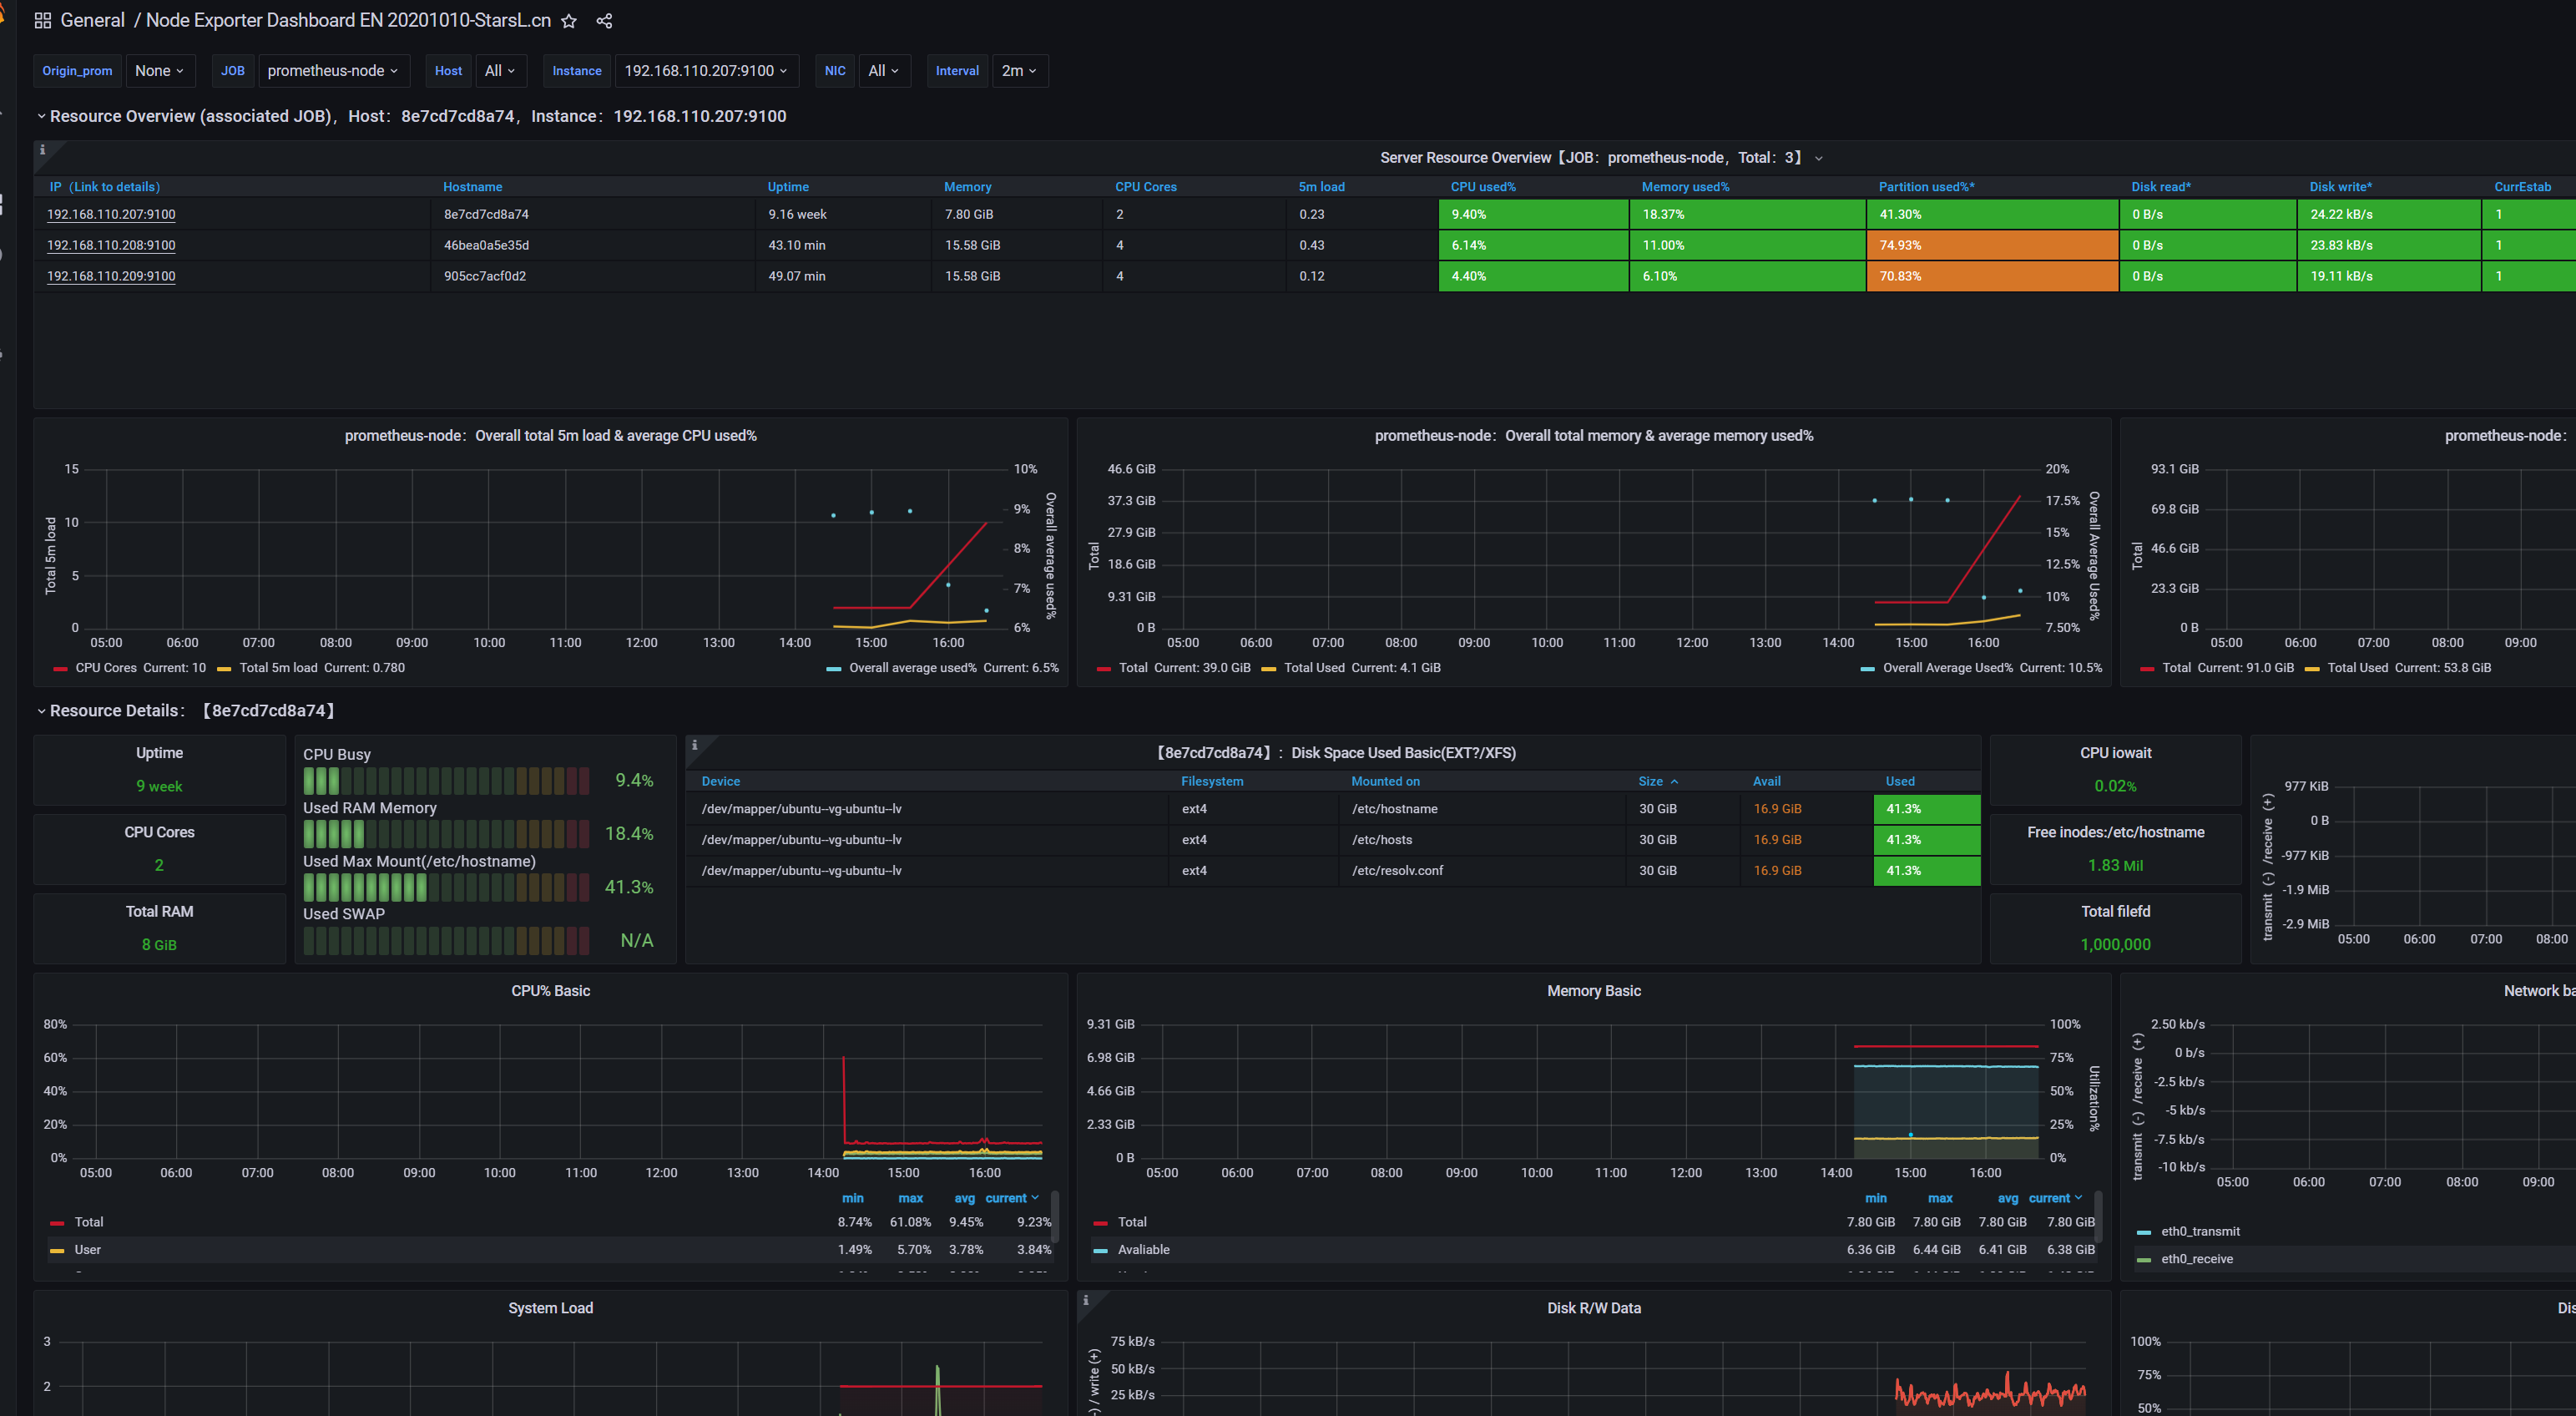Click the 74.93% partition used cell
Screen dimensions: 2576x1416
point(1991,245)
